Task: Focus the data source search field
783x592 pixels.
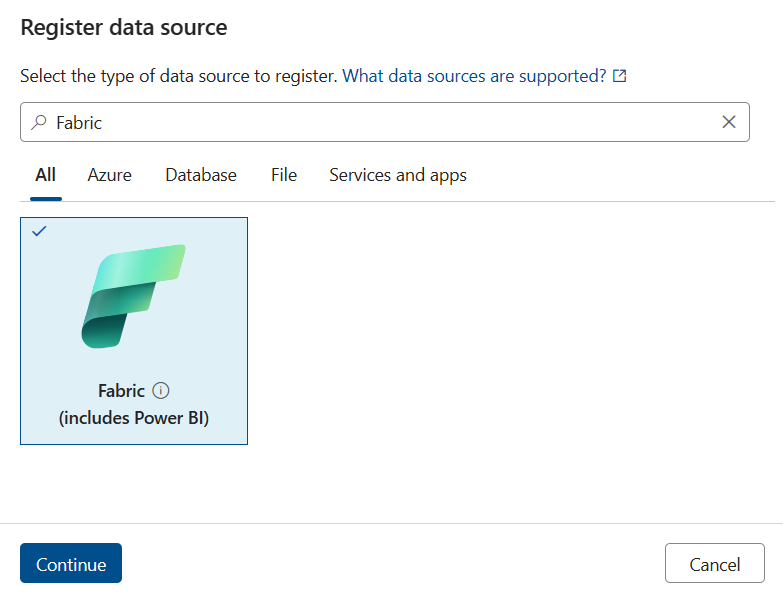Action: (x=380, y=122)
